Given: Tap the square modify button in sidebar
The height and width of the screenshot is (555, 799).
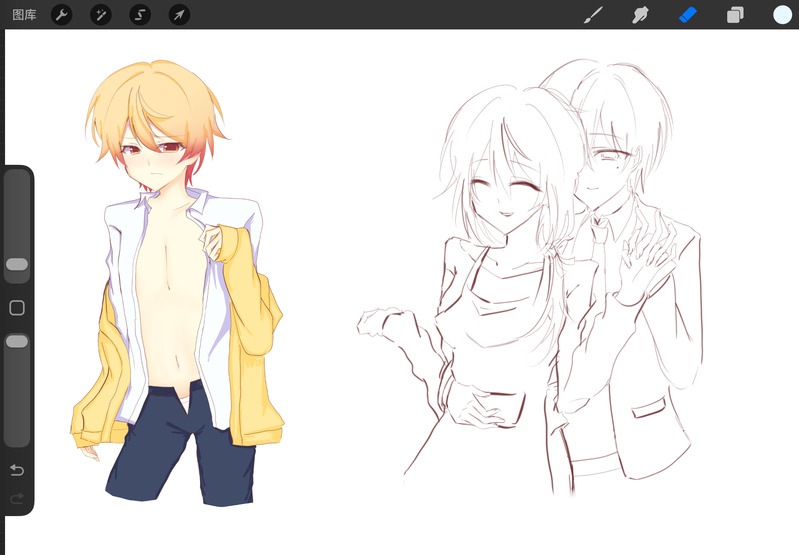Looking at the screenshot, I should pos(17,308).
